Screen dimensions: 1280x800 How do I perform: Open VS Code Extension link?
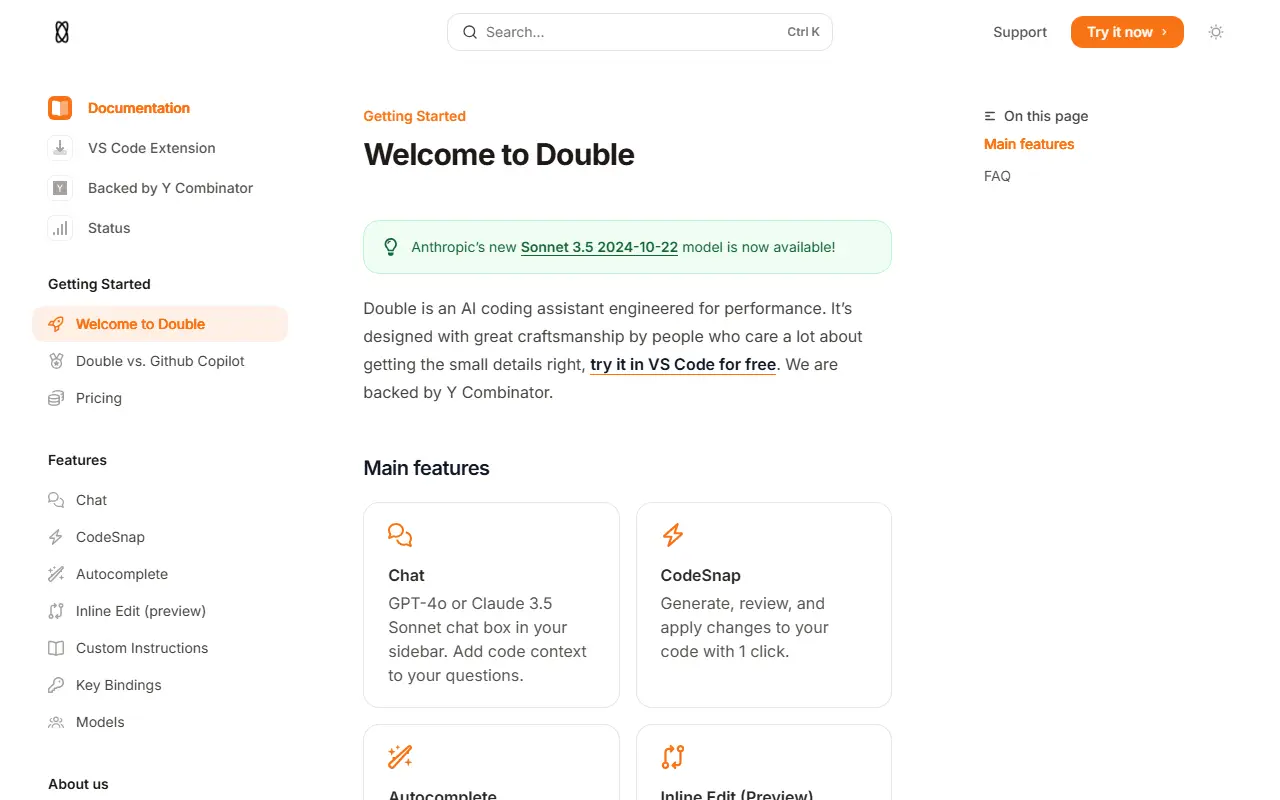point(152,148)
